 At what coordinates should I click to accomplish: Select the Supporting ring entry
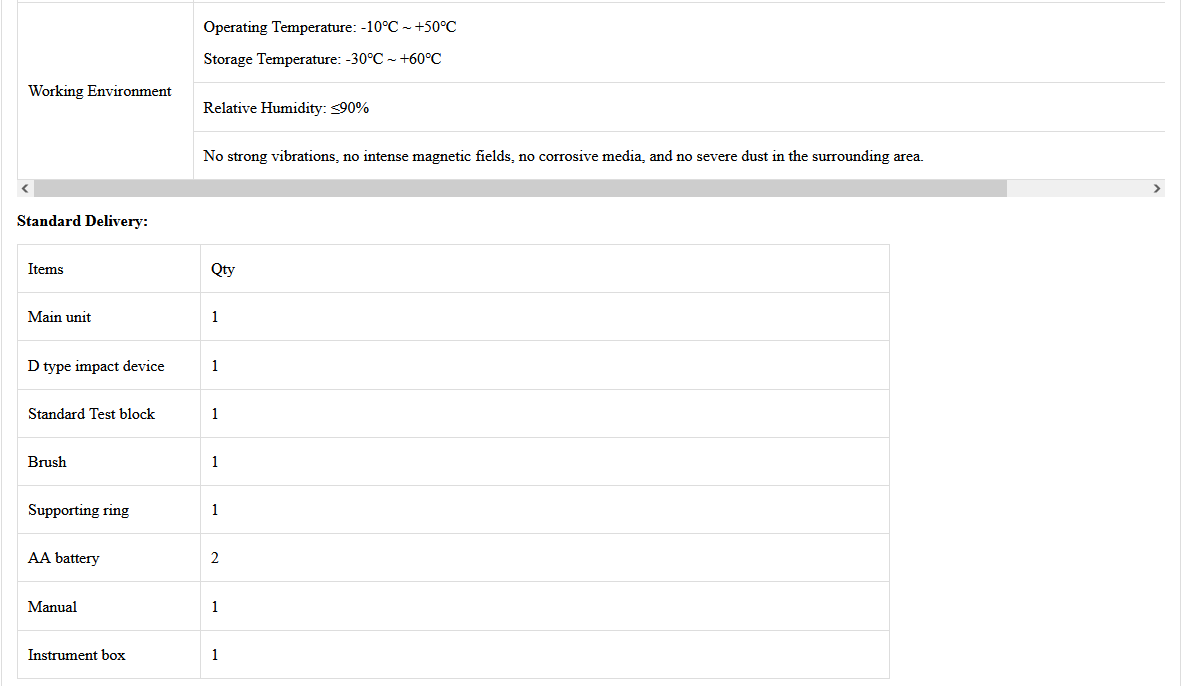pos(78,510)
